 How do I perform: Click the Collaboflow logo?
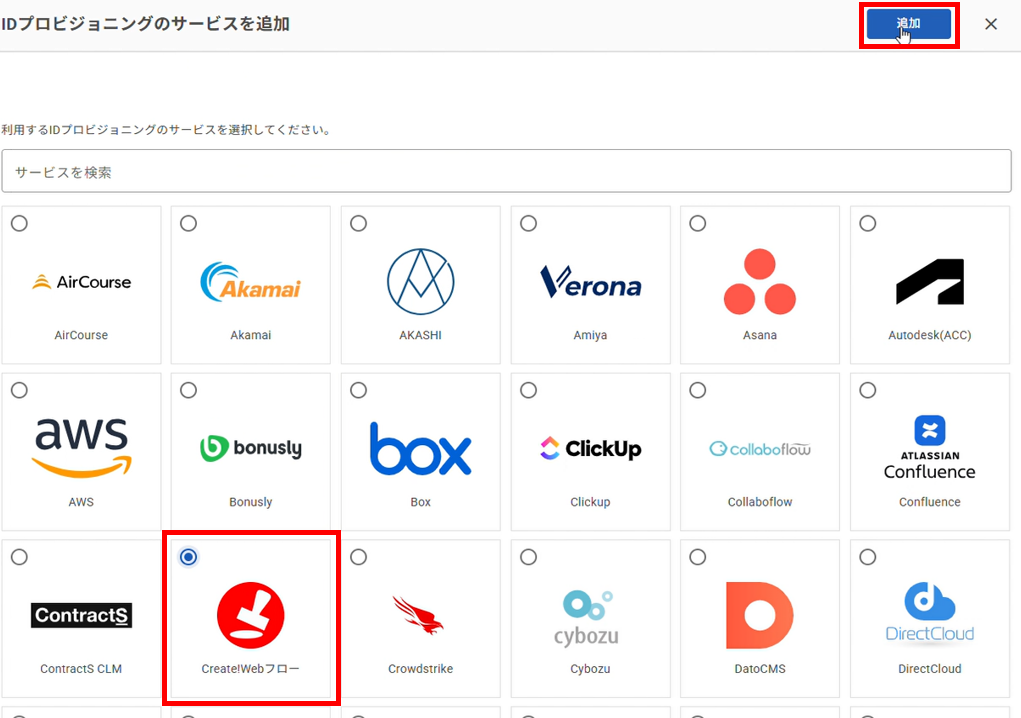(x=760, y=449)
